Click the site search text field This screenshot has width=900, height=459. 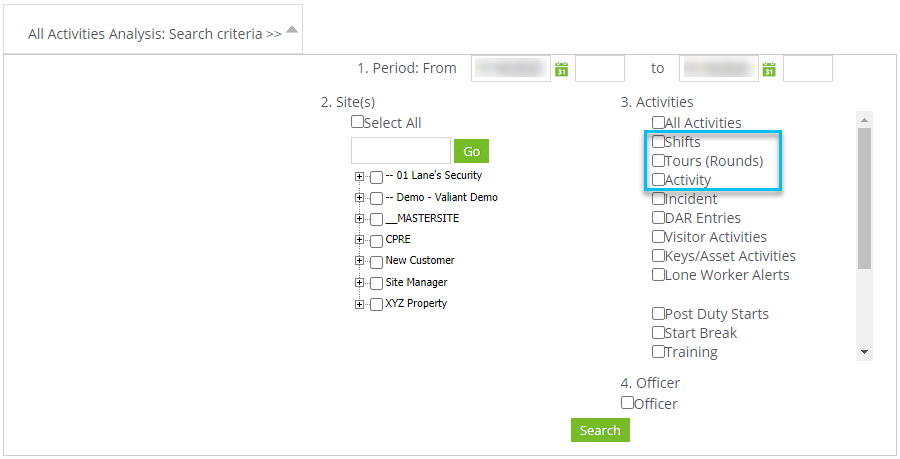click(401, 151)
